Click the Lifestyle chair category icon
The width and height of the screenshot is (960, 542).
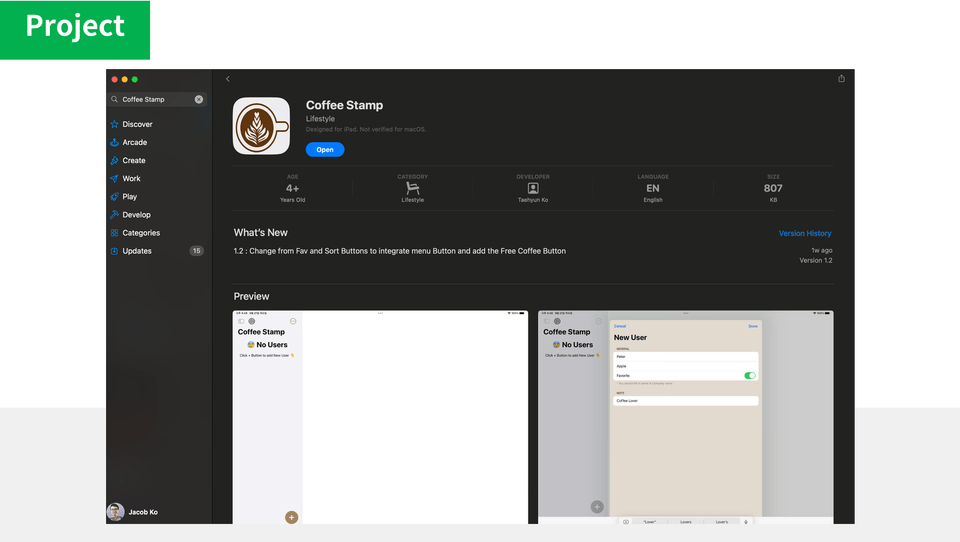click(413, 188)
